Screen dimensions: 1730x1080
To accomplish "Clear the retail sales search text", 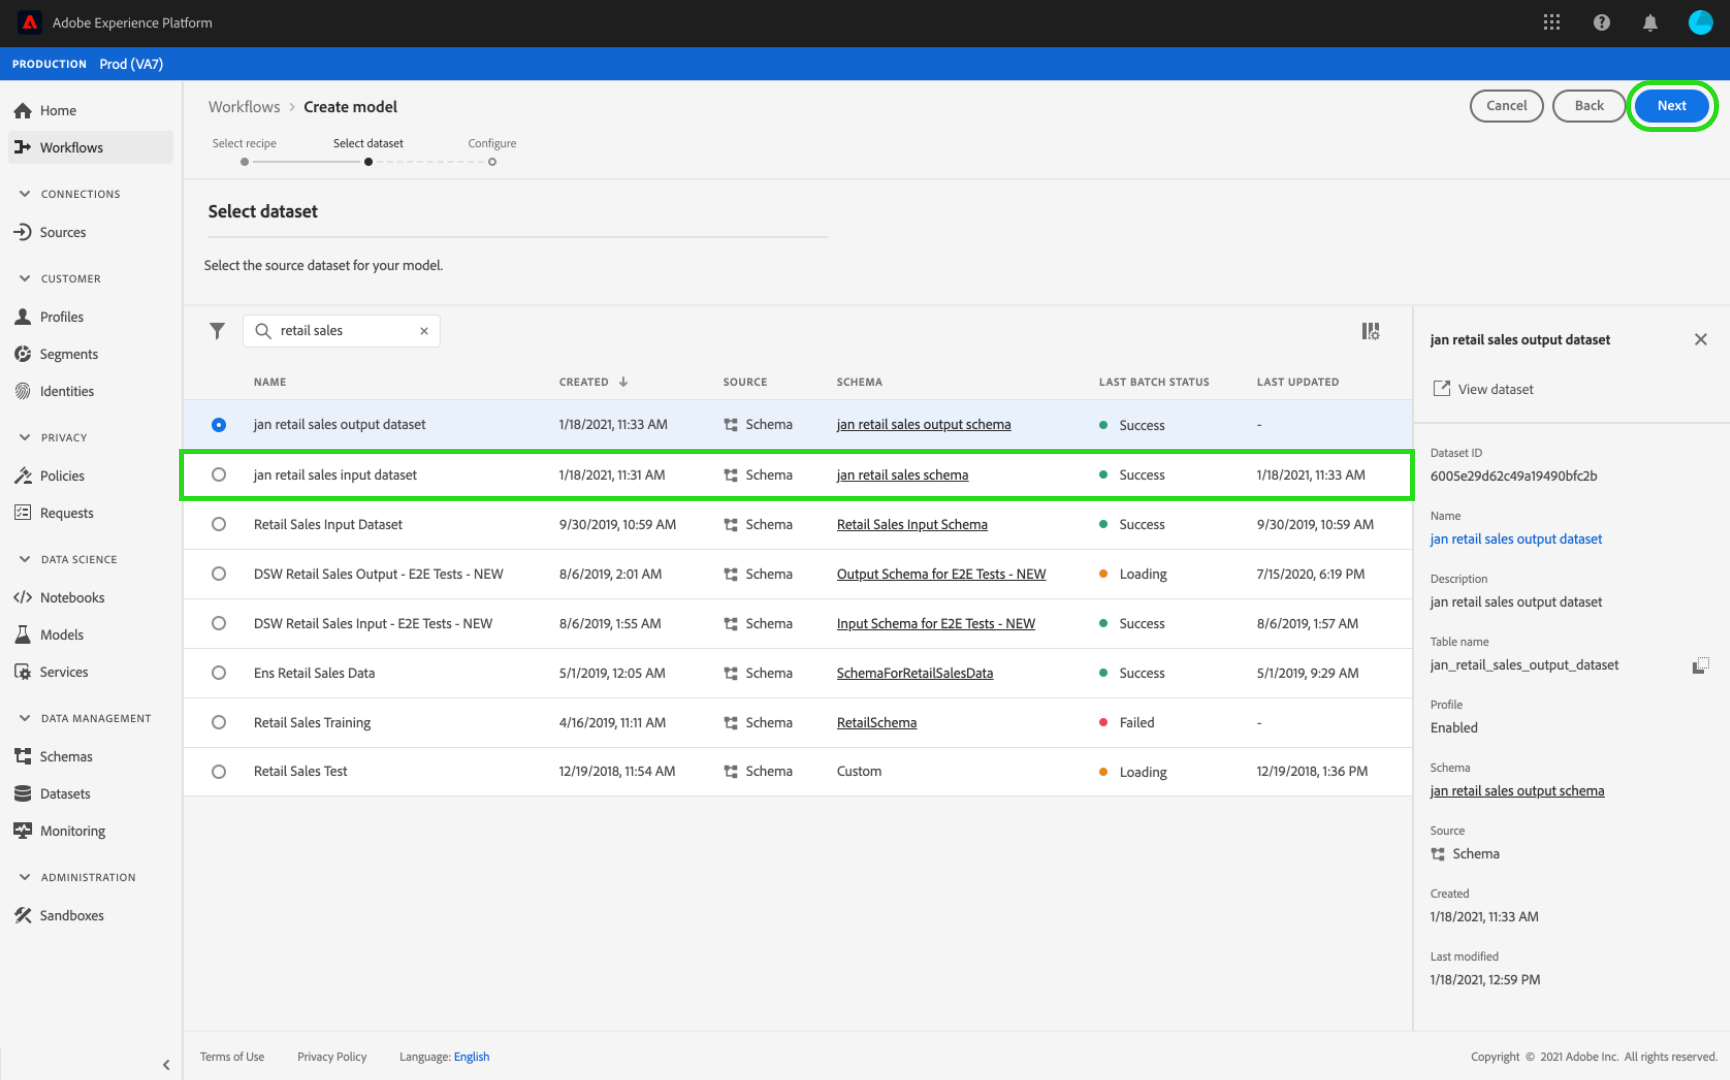I will 424,331.
